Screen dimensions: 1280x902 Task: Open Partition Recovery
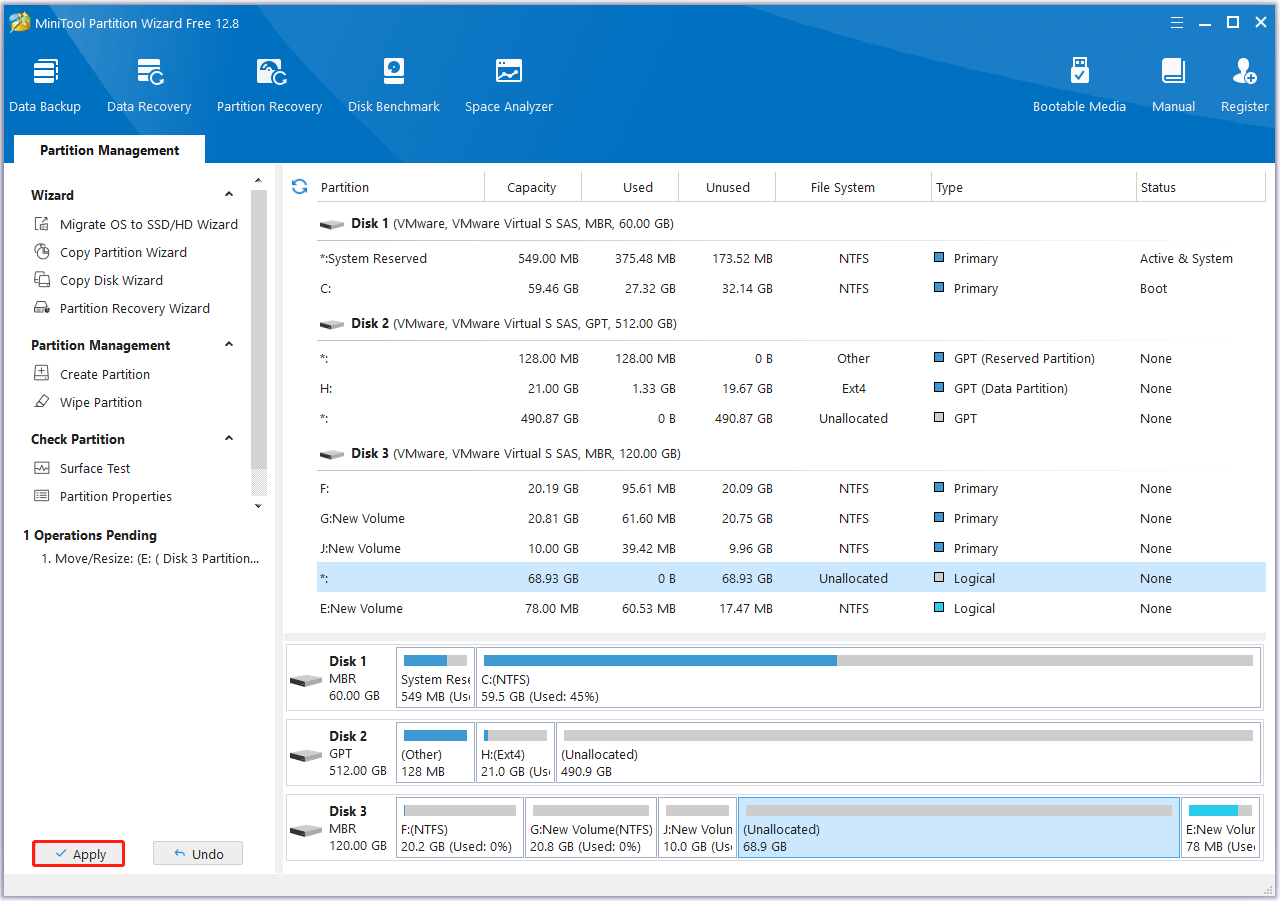click(270, 85)
